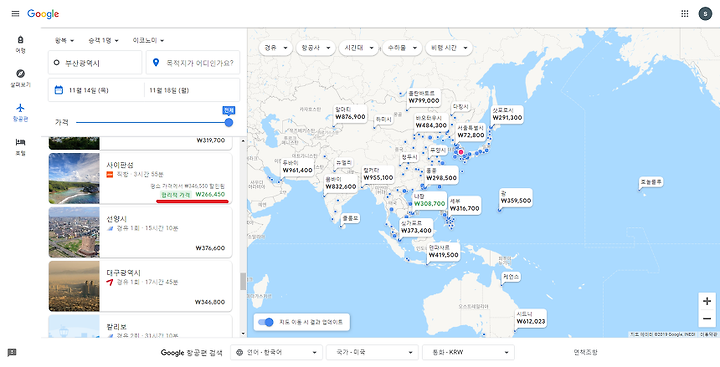Open the 국가 country dropdown

coord(372,352)
